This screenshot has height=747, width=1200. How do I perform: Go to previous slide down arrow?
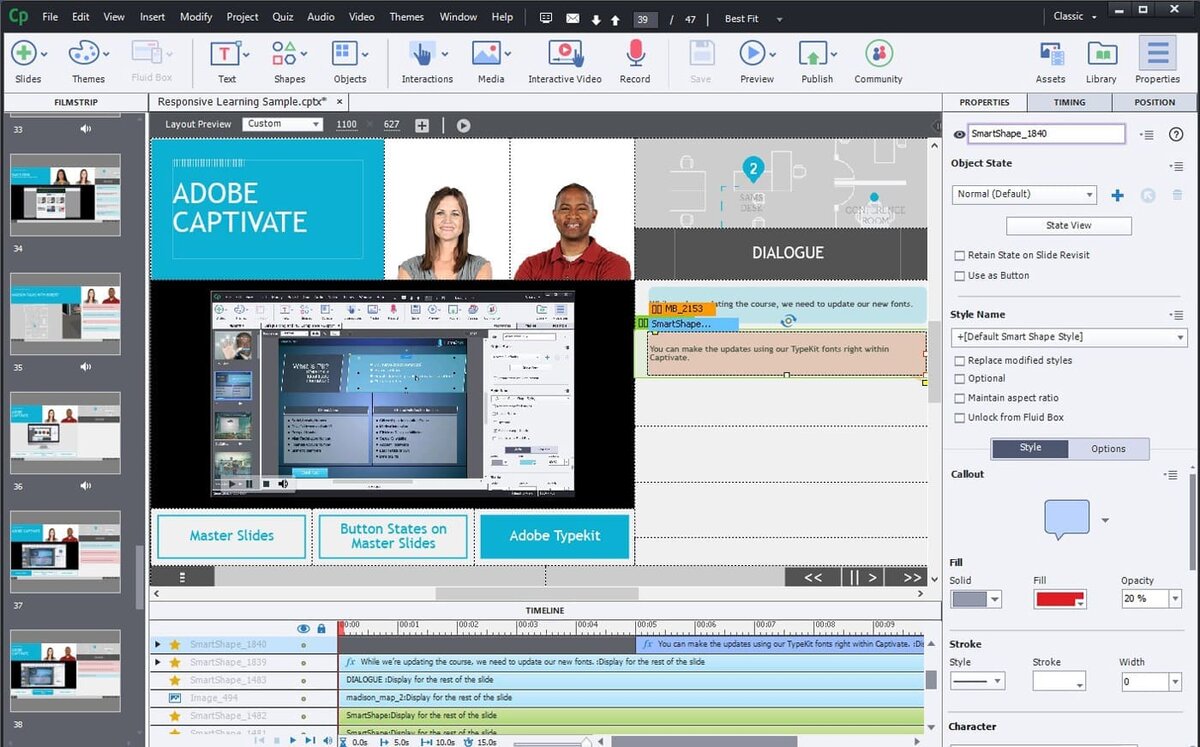point(596,19)
